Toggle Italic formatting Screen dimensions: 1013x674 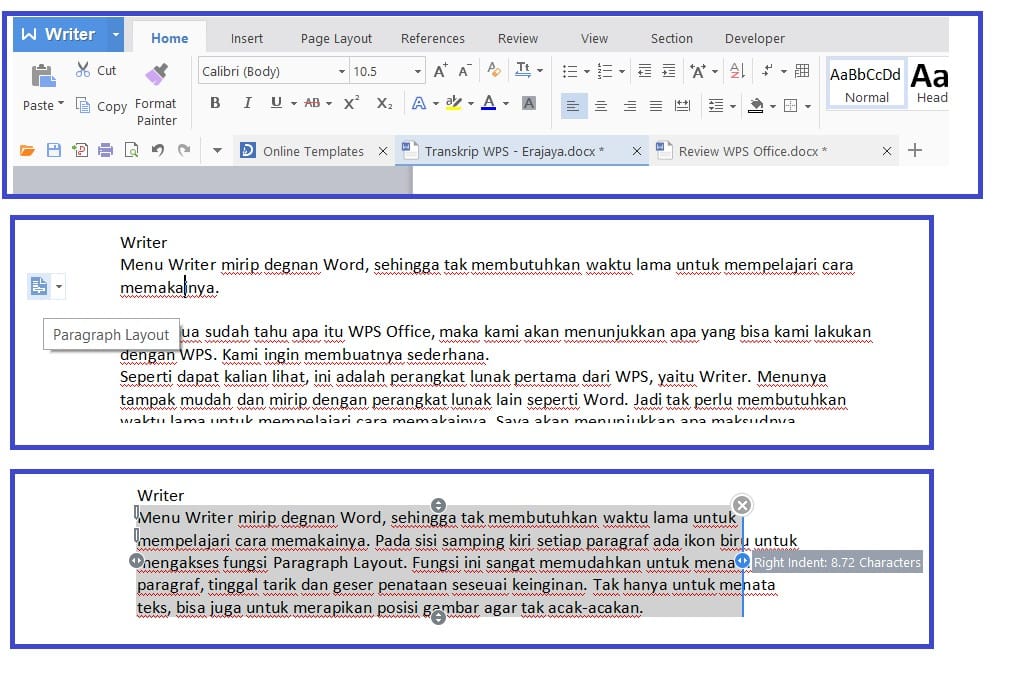247,103
